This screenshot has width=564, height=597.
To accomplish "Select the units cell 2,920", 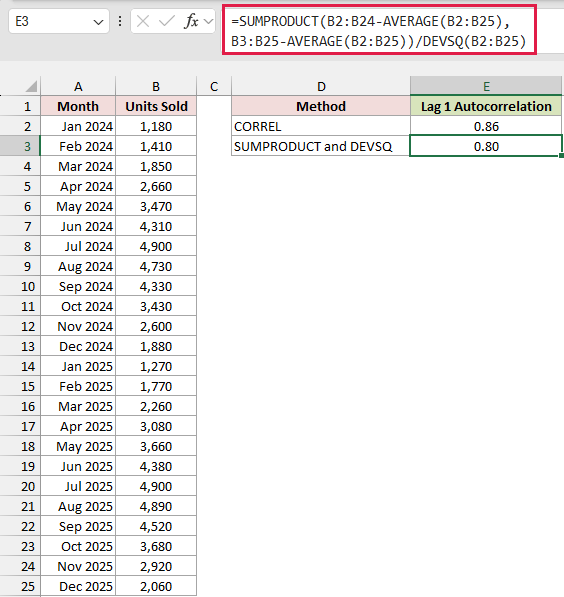I will click(x=156, y=566).
